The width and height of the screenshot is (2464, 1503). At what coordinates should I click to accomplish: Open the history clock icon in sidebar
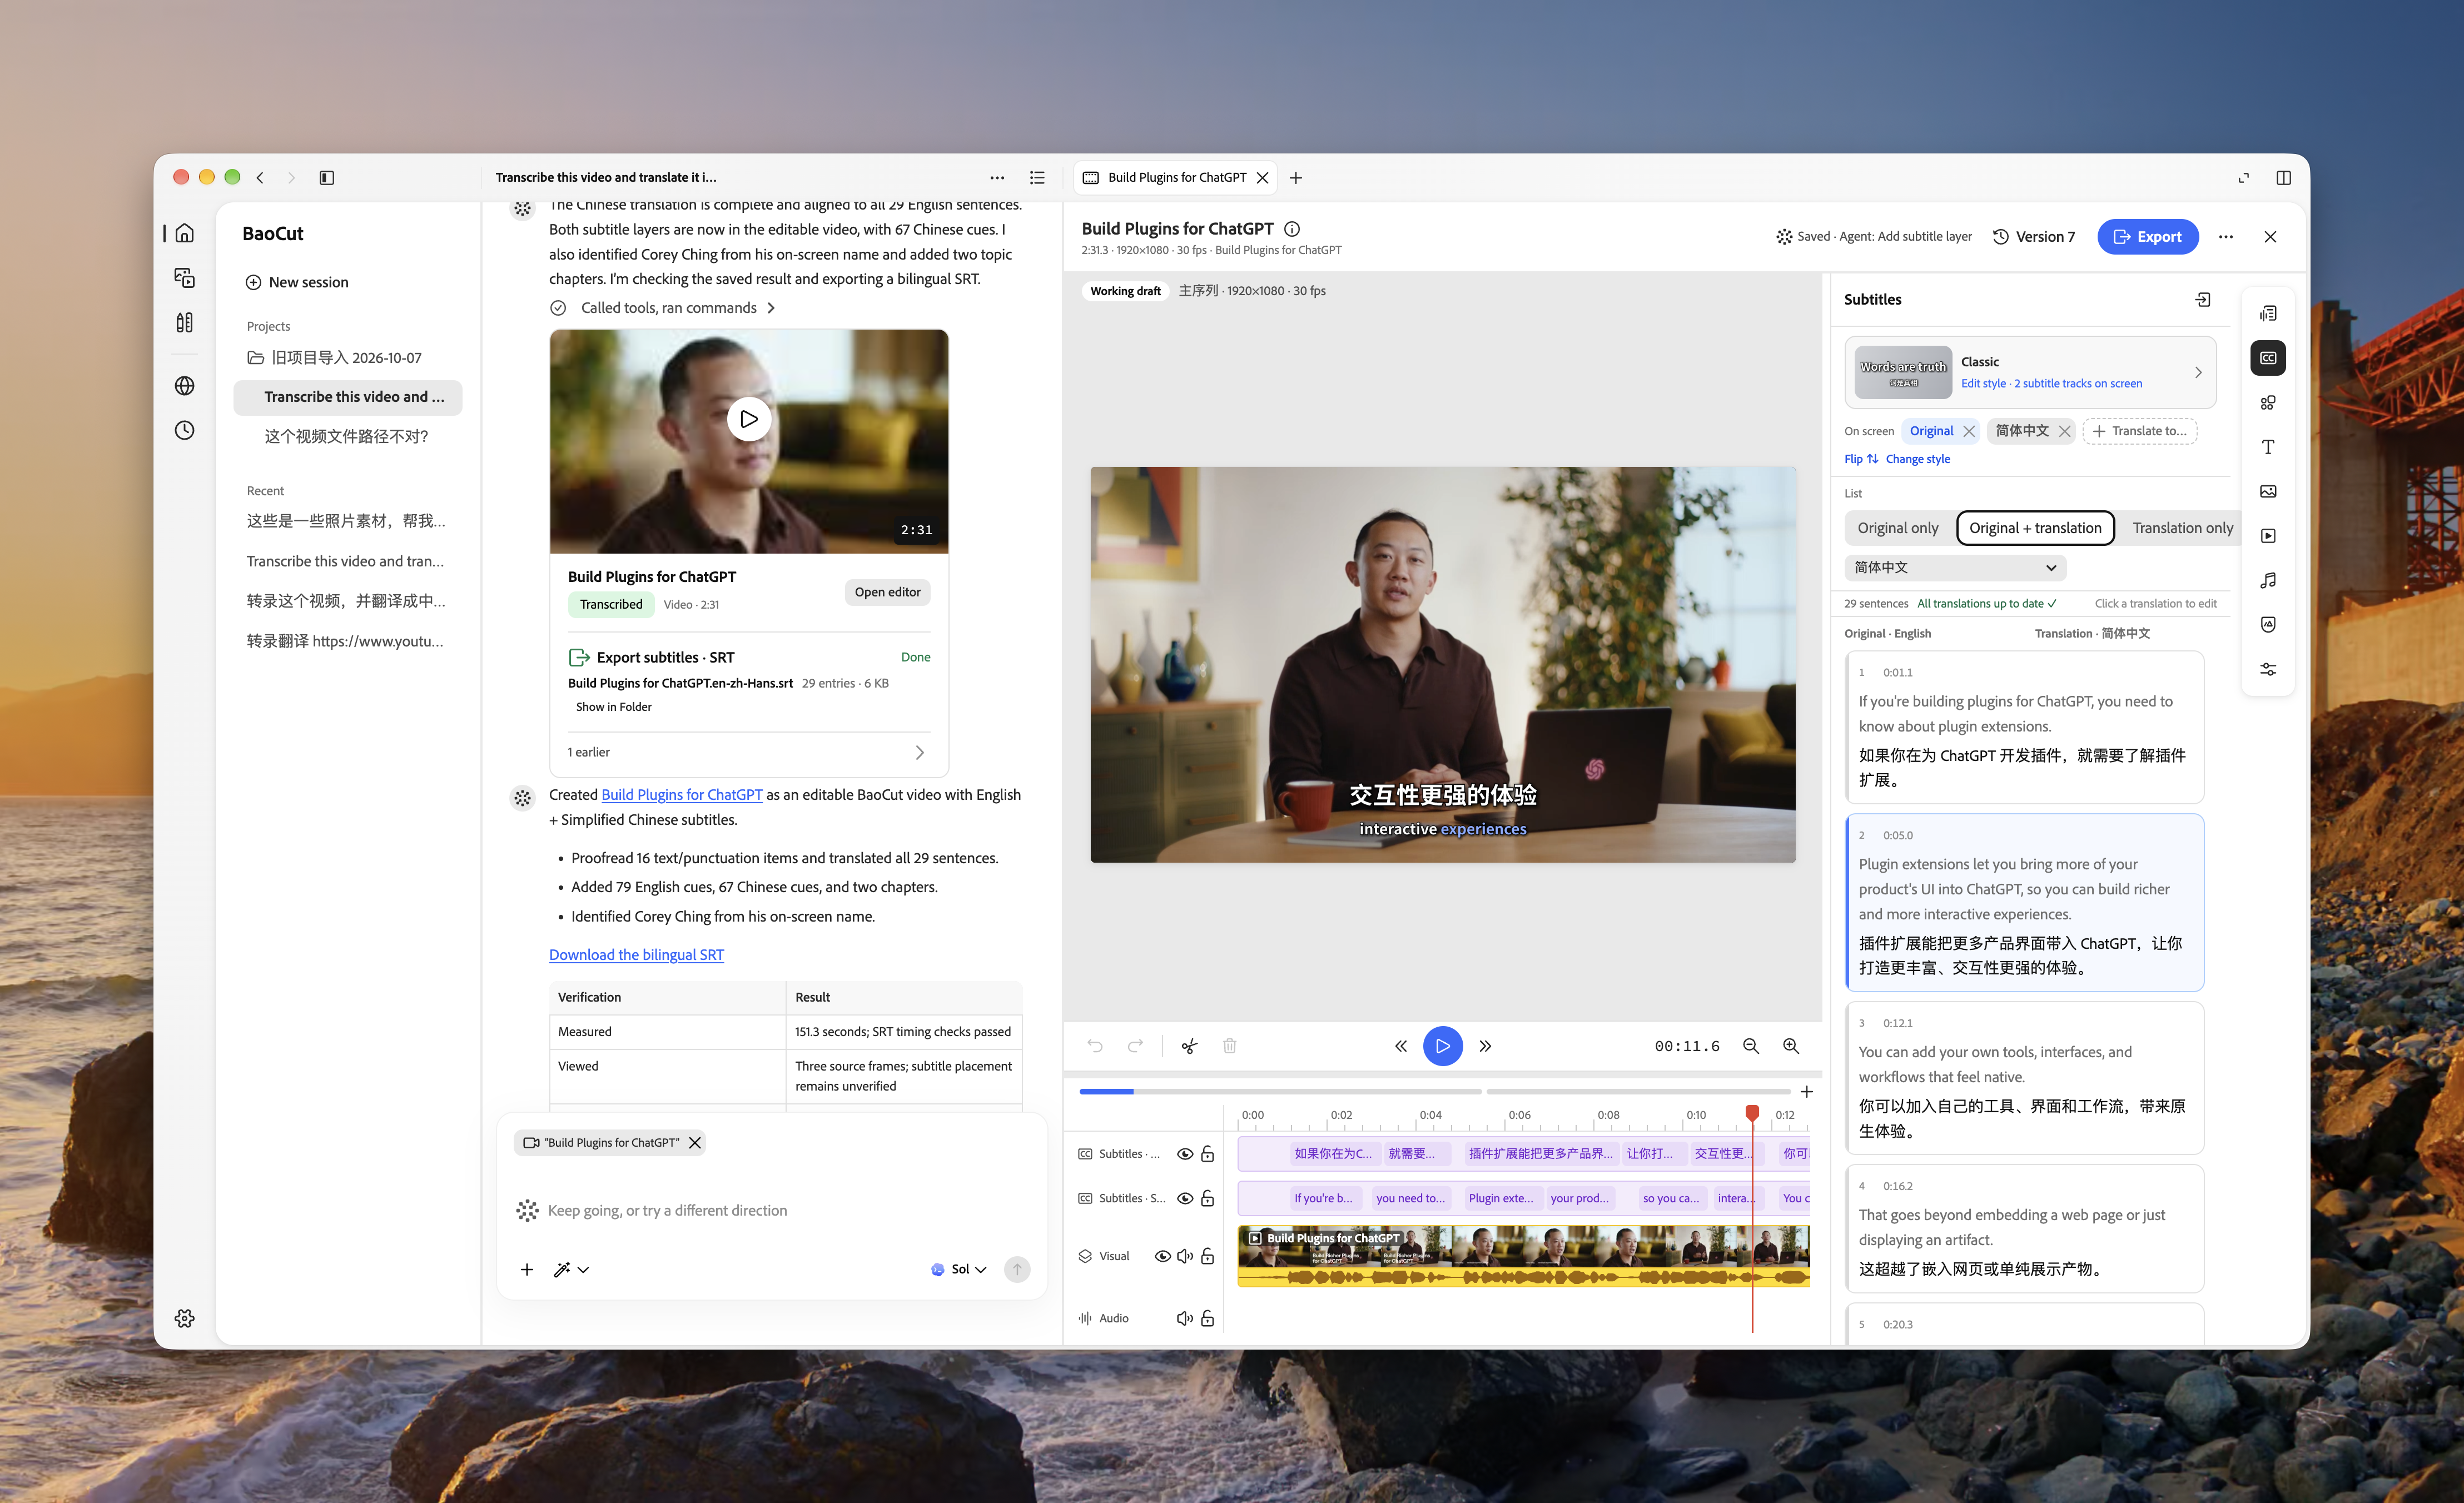(x=184, y=430)
